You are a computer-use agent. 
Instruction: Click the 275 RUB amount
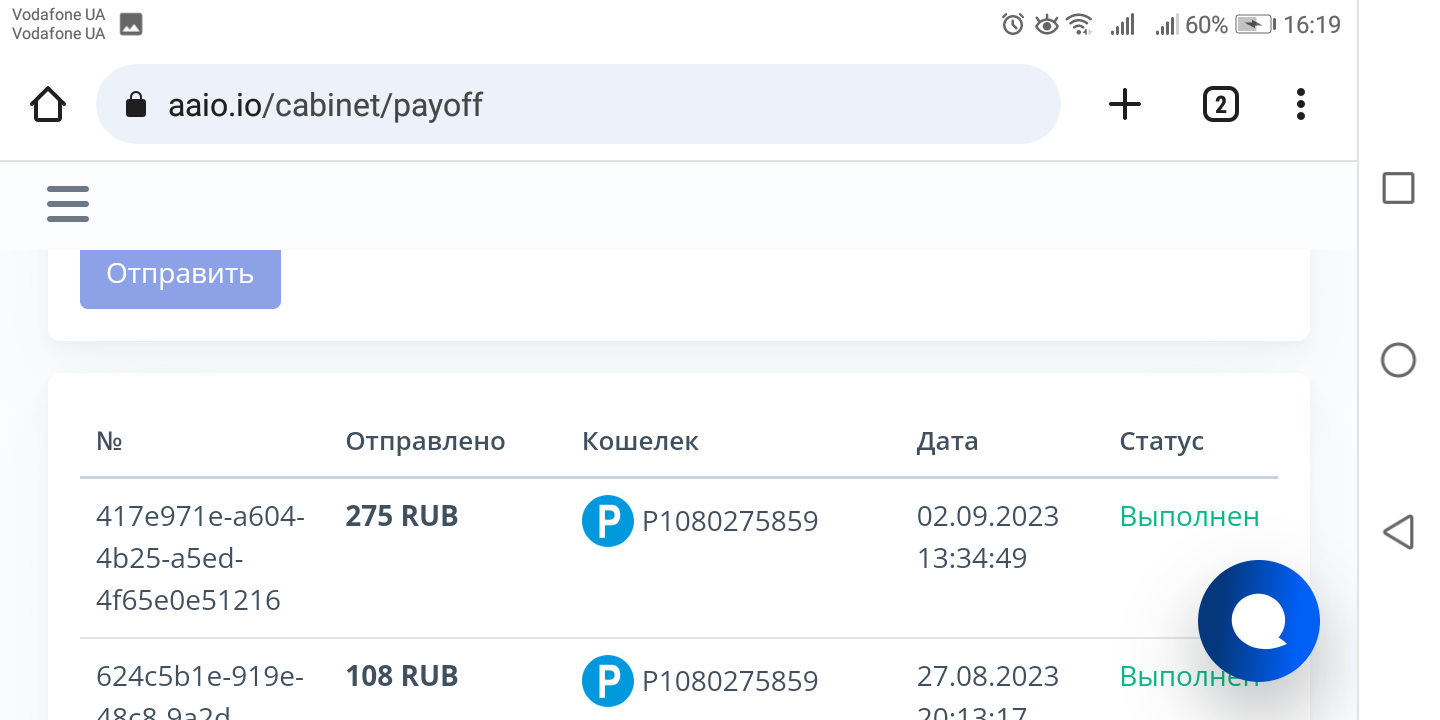[x=402, y=516]
